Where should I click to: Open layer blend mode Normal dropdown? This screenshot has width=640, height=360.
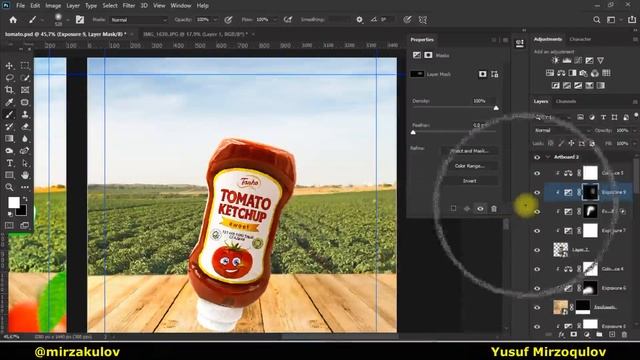pyautogui.click(x=562, y=130)
